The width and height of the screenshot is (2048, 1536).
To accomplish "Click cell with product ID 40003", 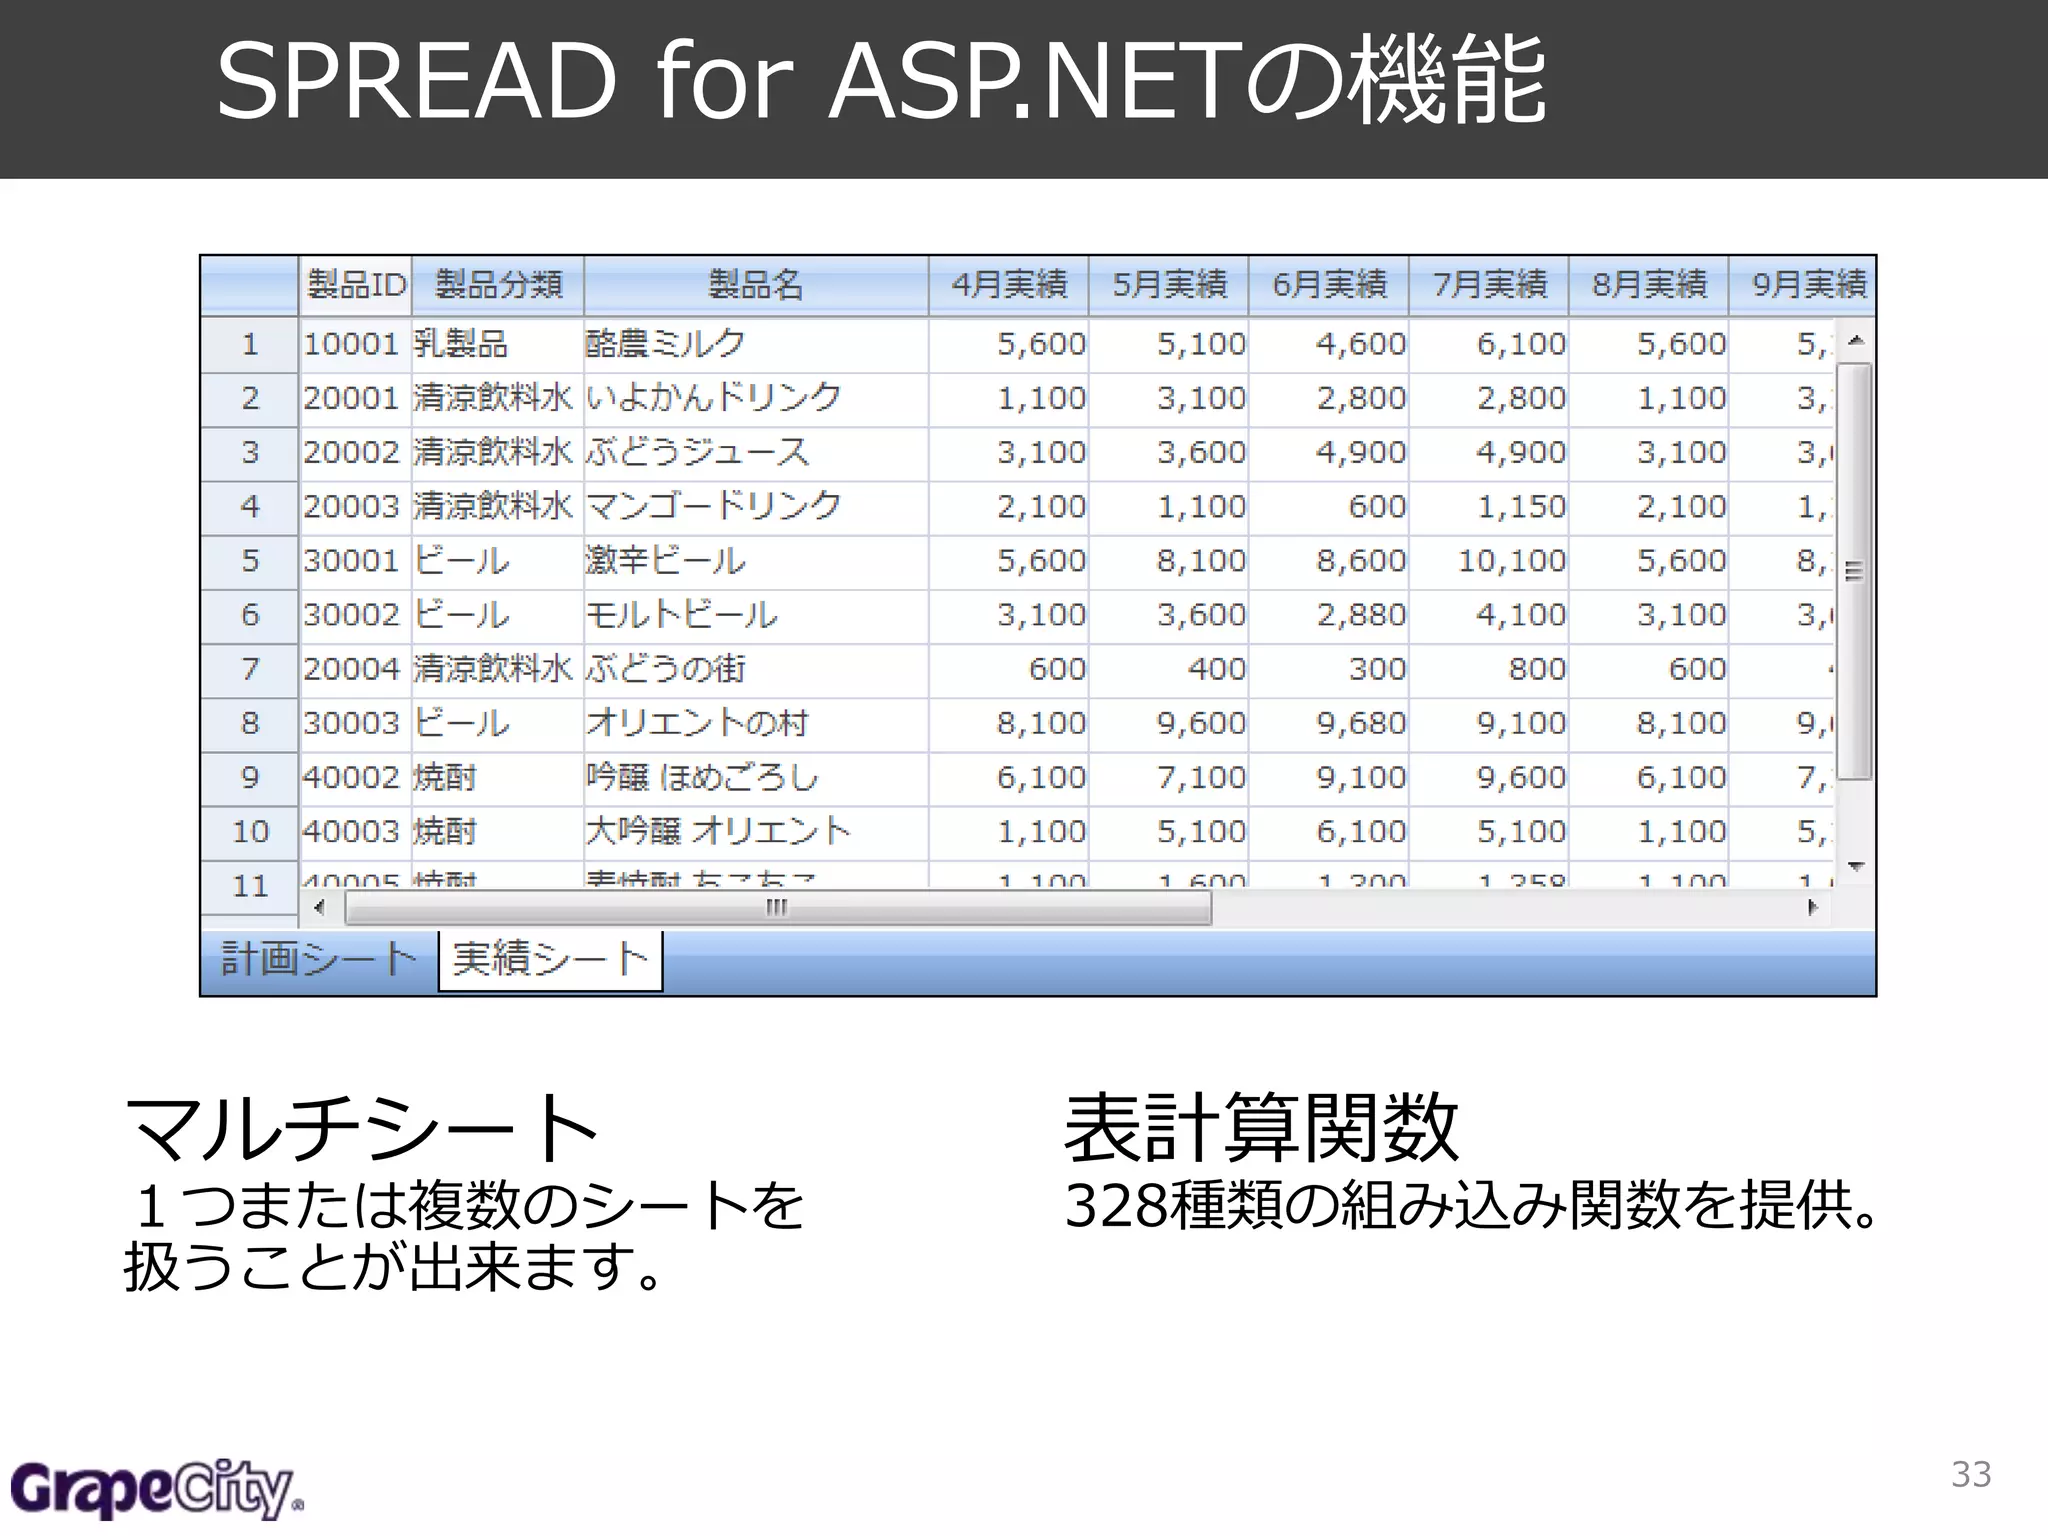I will coord(355,831).
